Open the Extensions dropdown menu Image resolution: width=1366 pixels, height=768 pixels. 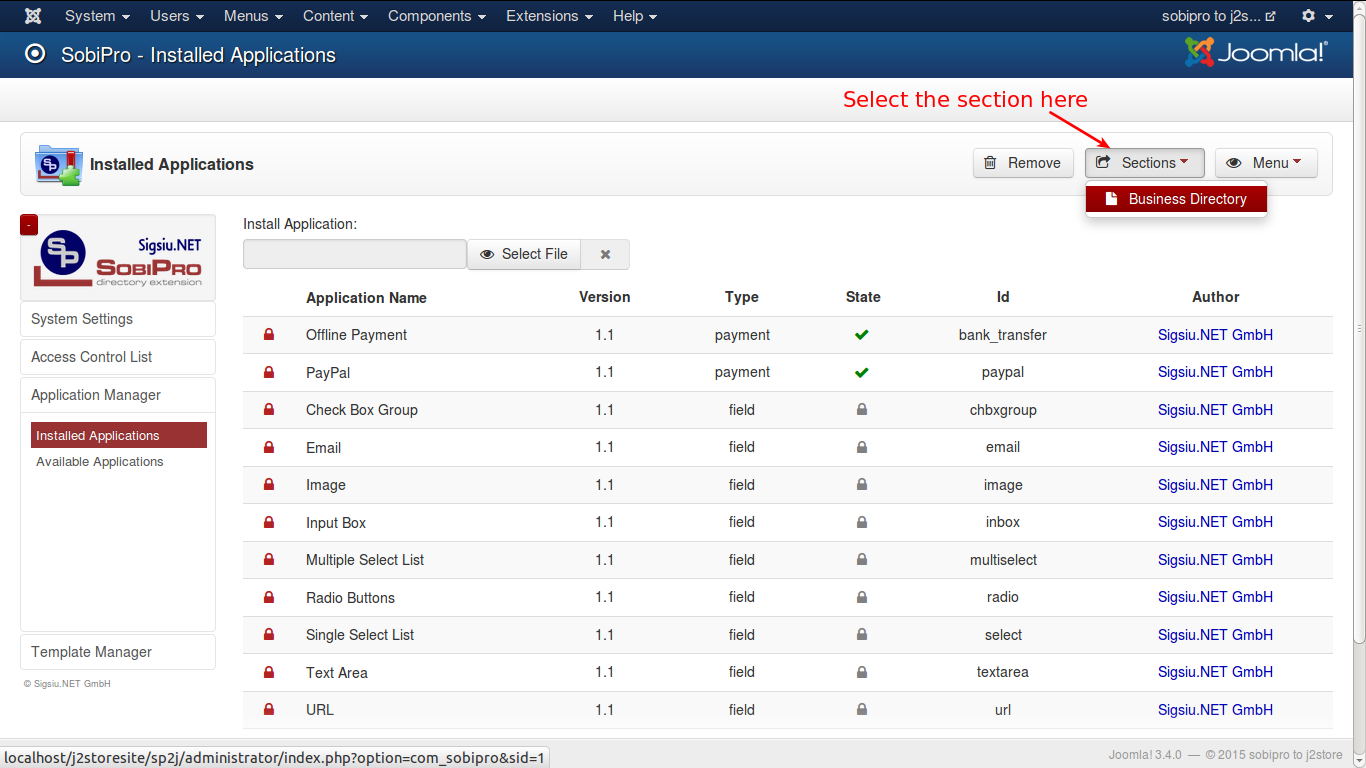coord(549,16)
